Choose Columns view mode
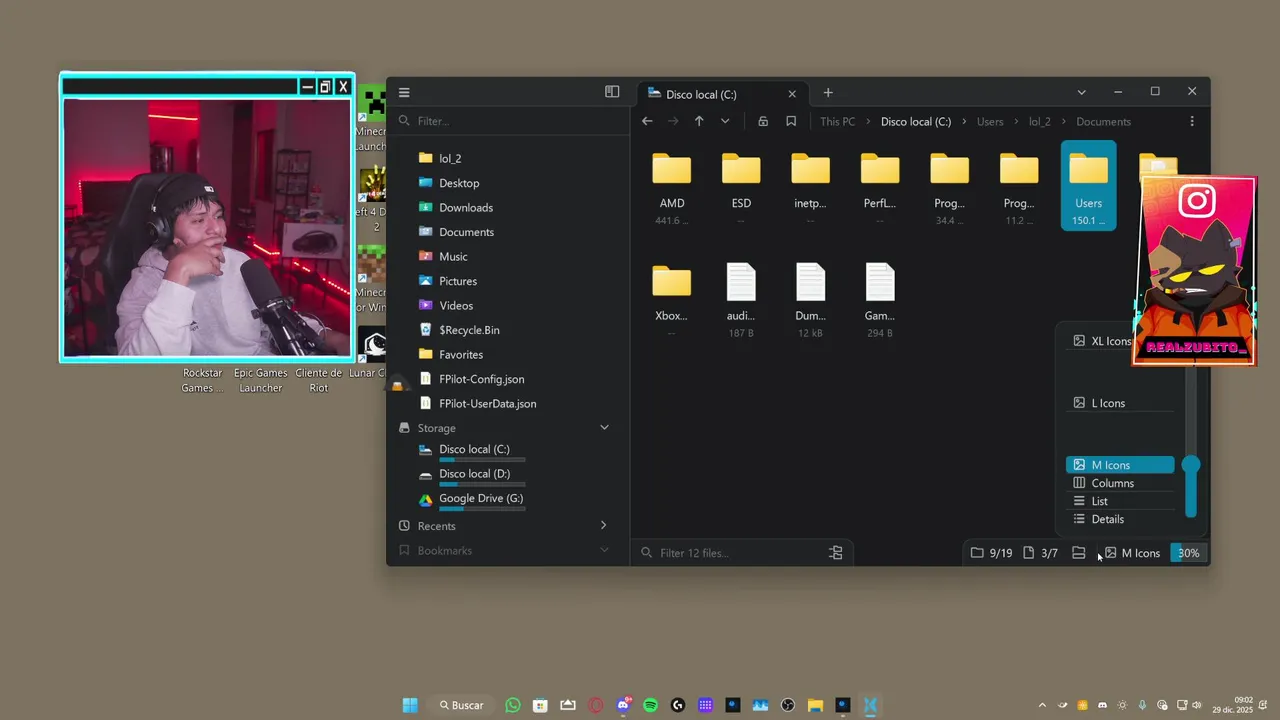 click(1120, 483)
